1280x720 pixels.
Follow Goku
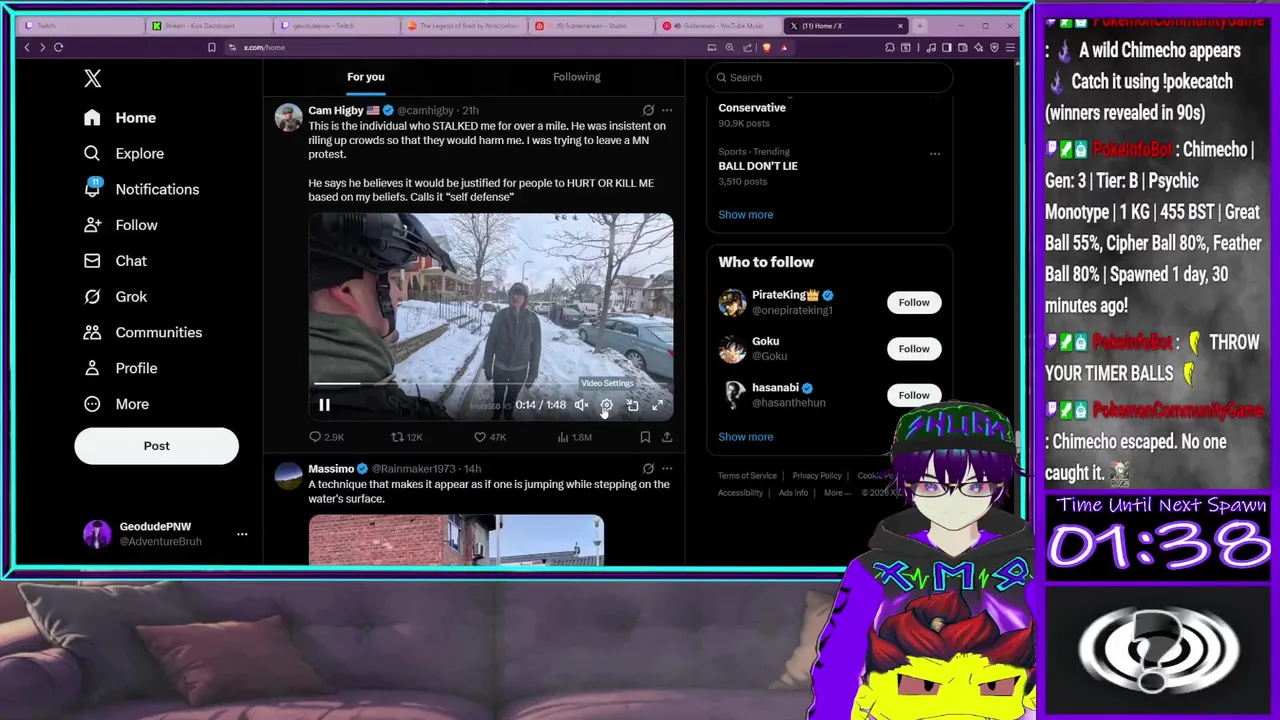(x=913, y=349)
